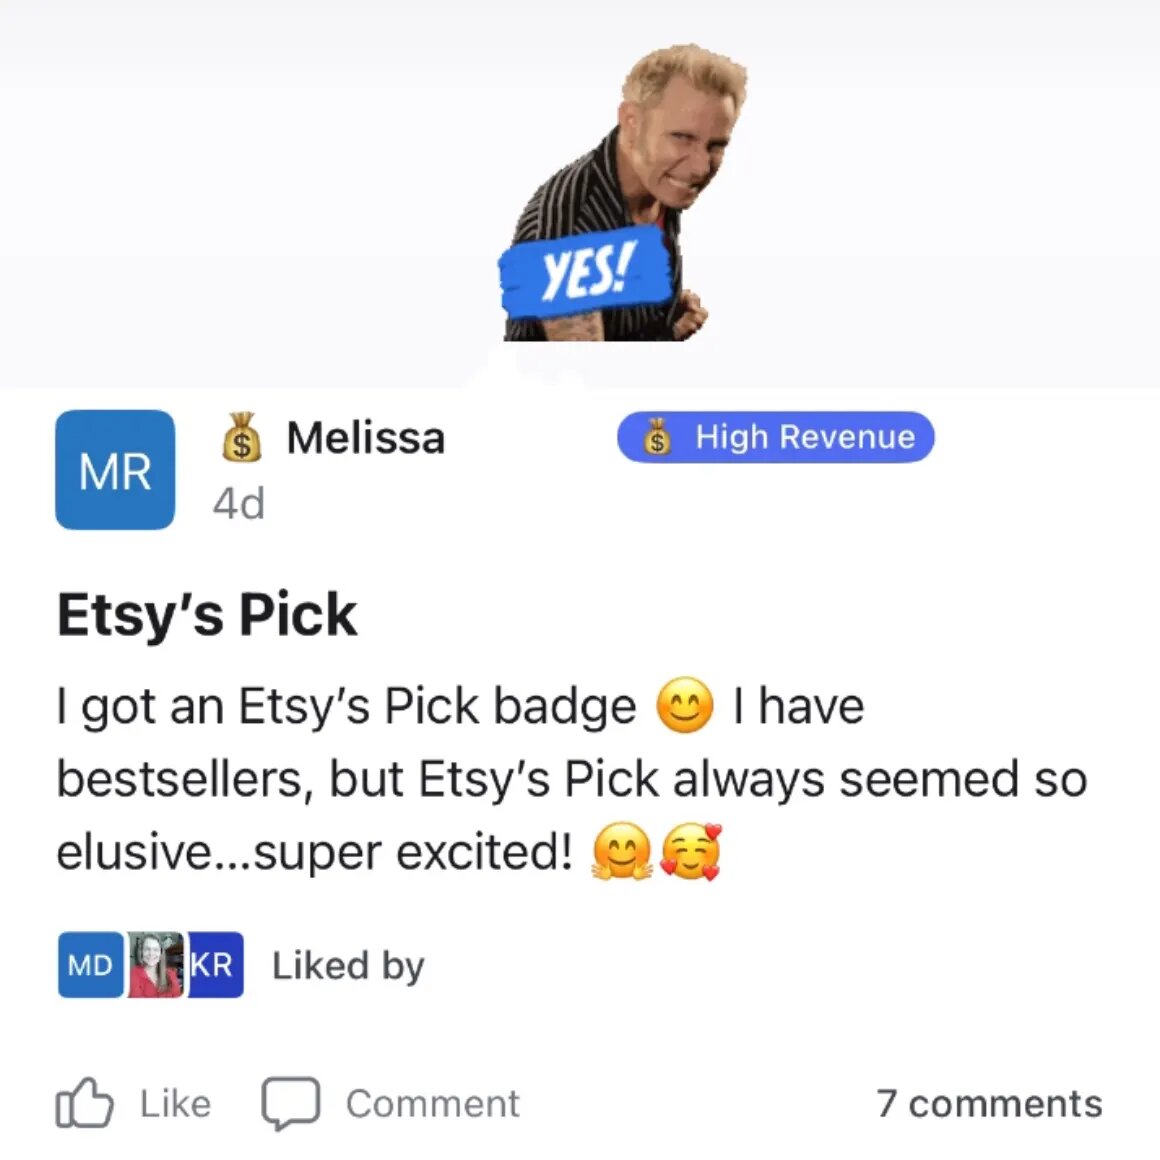
Task: Click the speech bubble Comment icon
Action: tap(291, 1103)
